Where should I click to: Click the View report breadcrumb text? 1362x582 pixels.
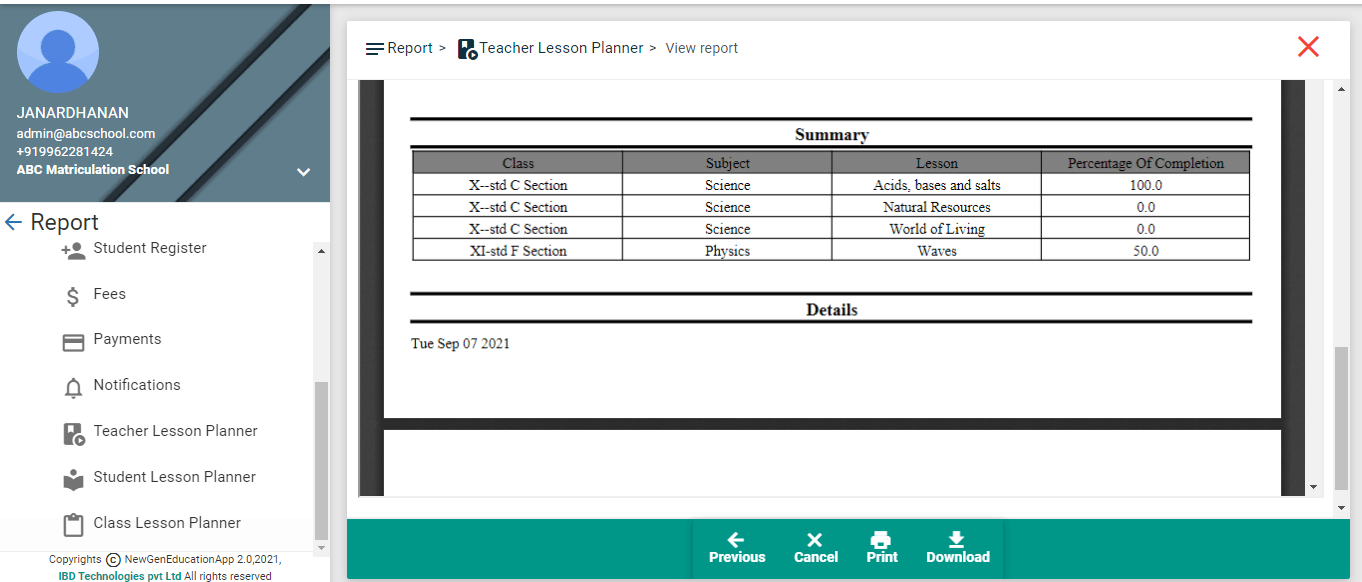702,48
